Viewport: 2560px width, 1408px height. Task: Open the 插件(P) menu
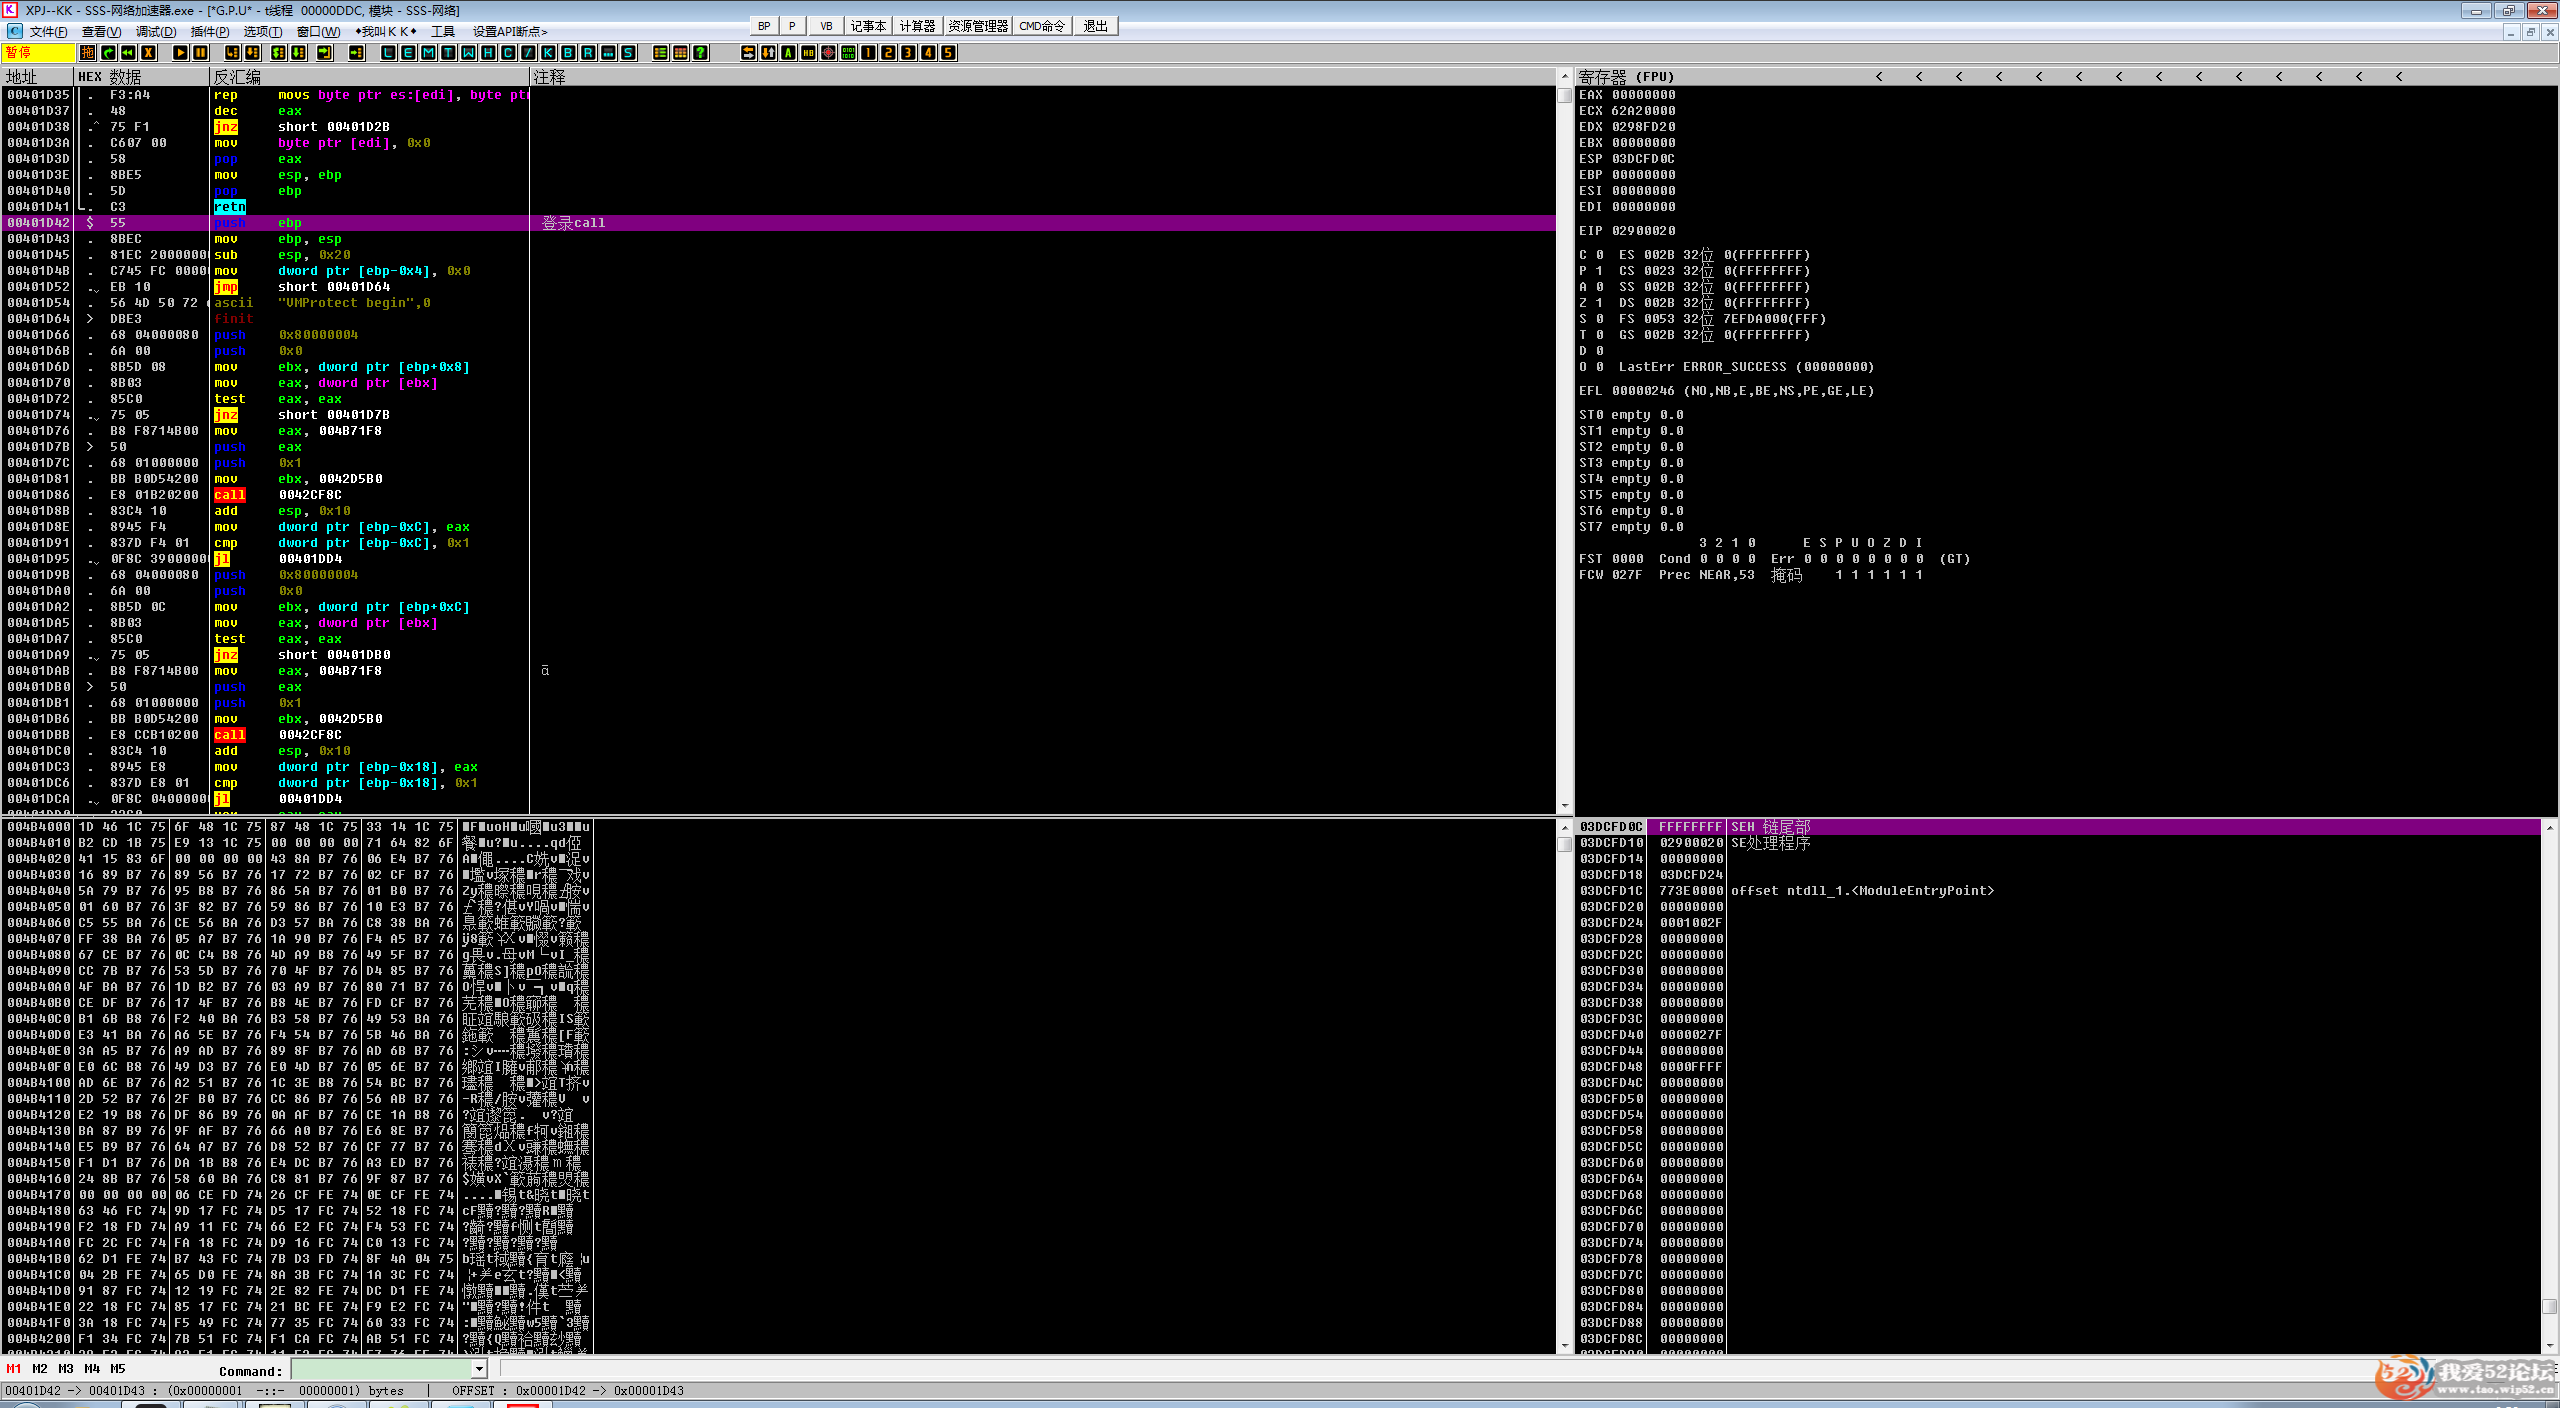point(210,32)
